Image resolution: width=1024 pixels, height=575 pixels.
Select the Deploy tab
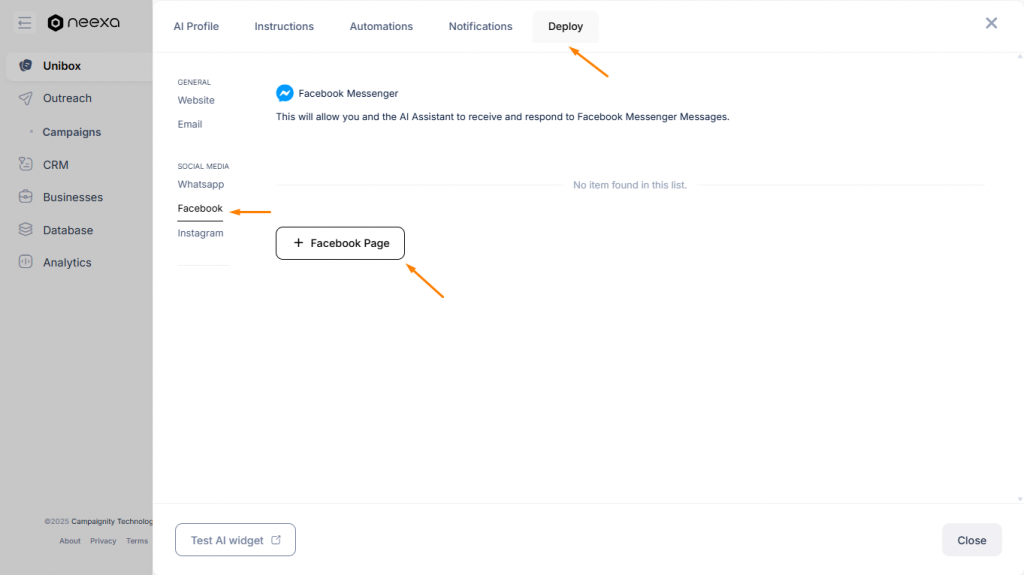566,26
